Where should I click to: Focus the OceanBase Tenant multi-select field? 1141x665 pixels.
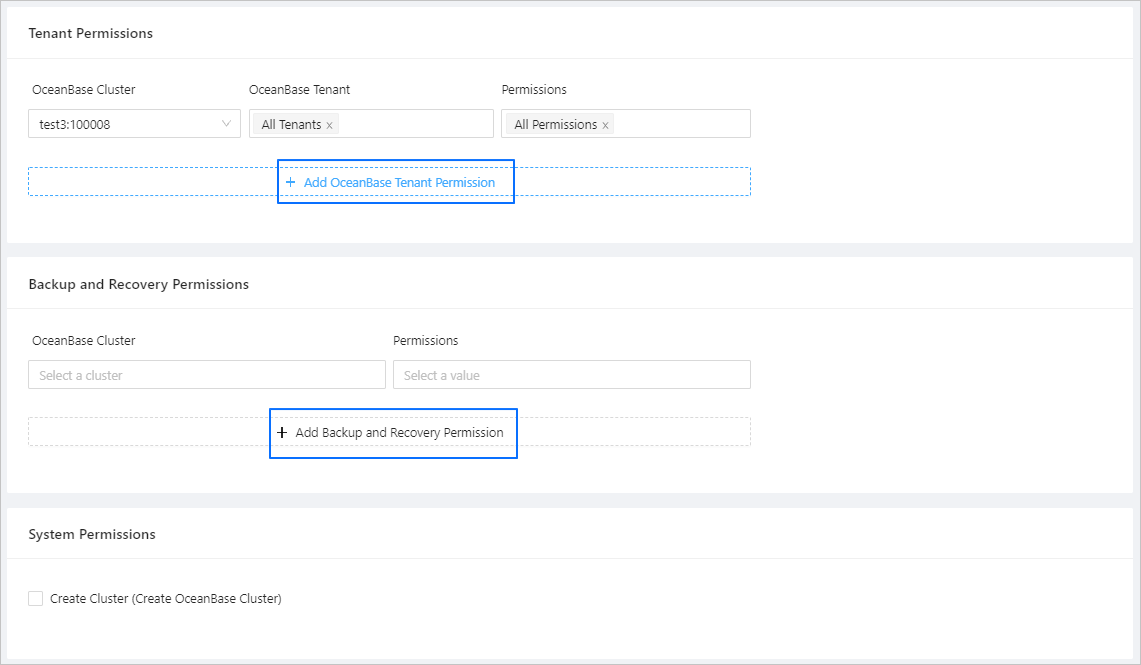tap(415, 124)
